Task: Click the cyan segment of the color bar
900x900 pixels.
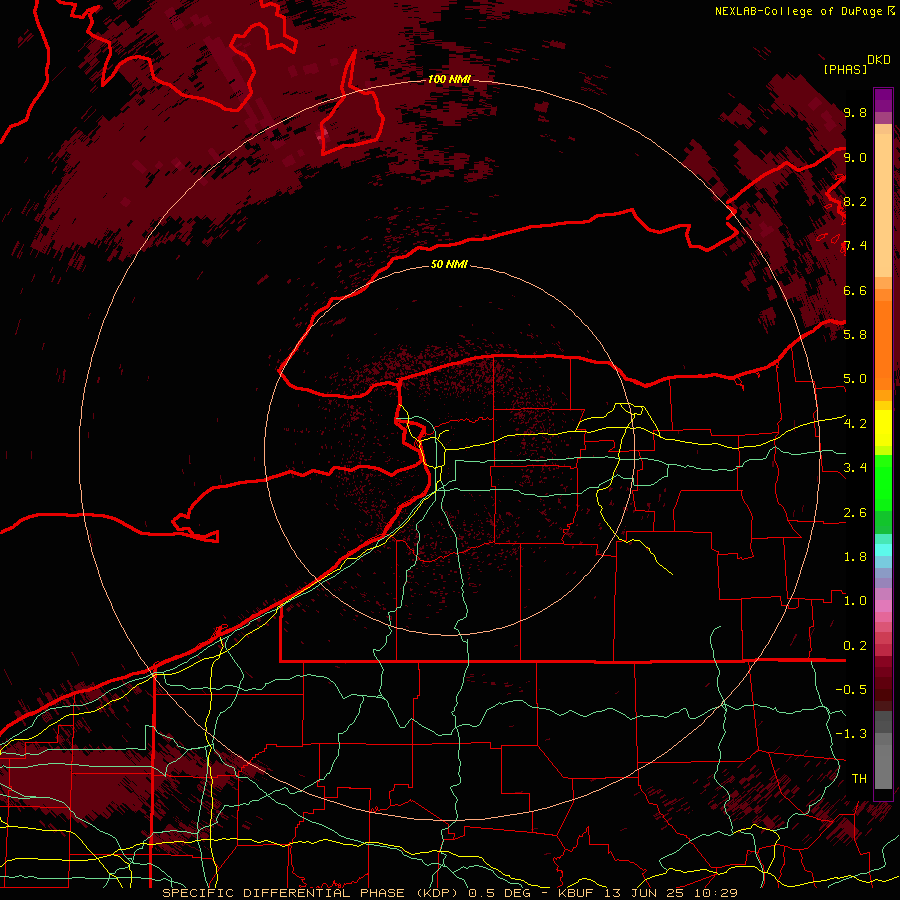Action: 883,550
